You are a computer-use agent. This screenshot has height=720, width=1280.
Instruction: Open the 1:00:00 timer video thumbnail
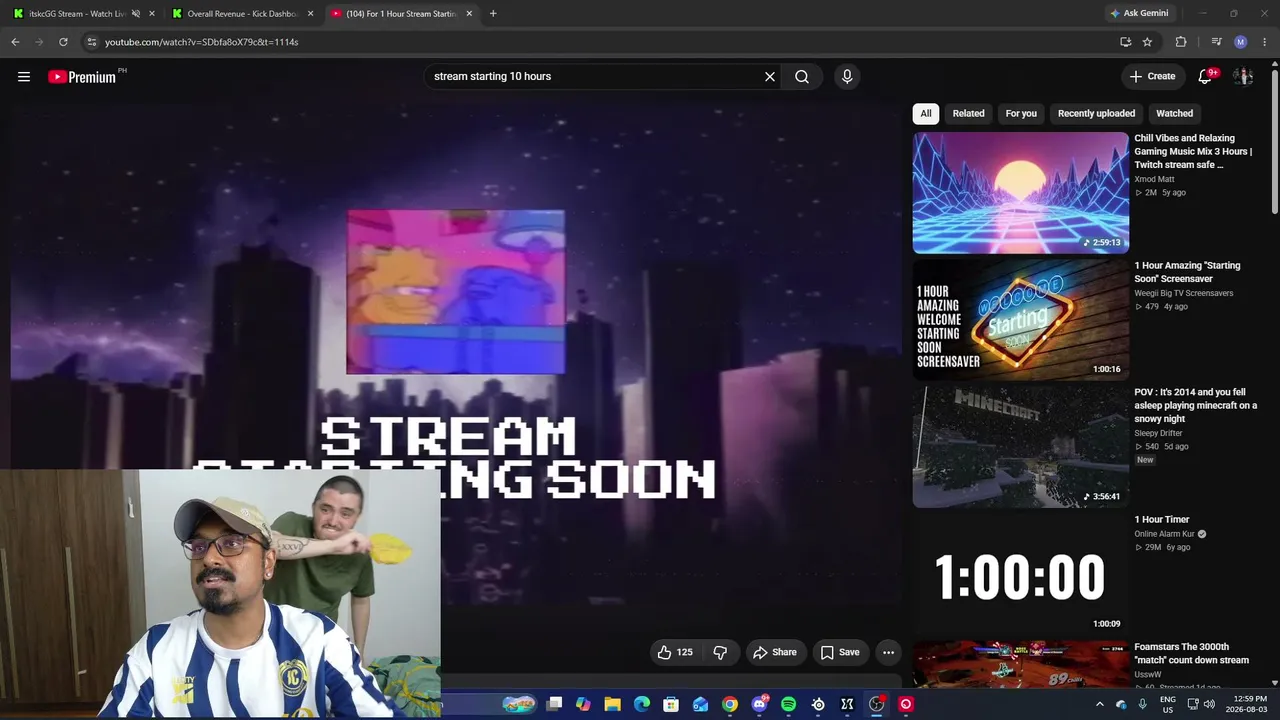(x=1020, y=573)
